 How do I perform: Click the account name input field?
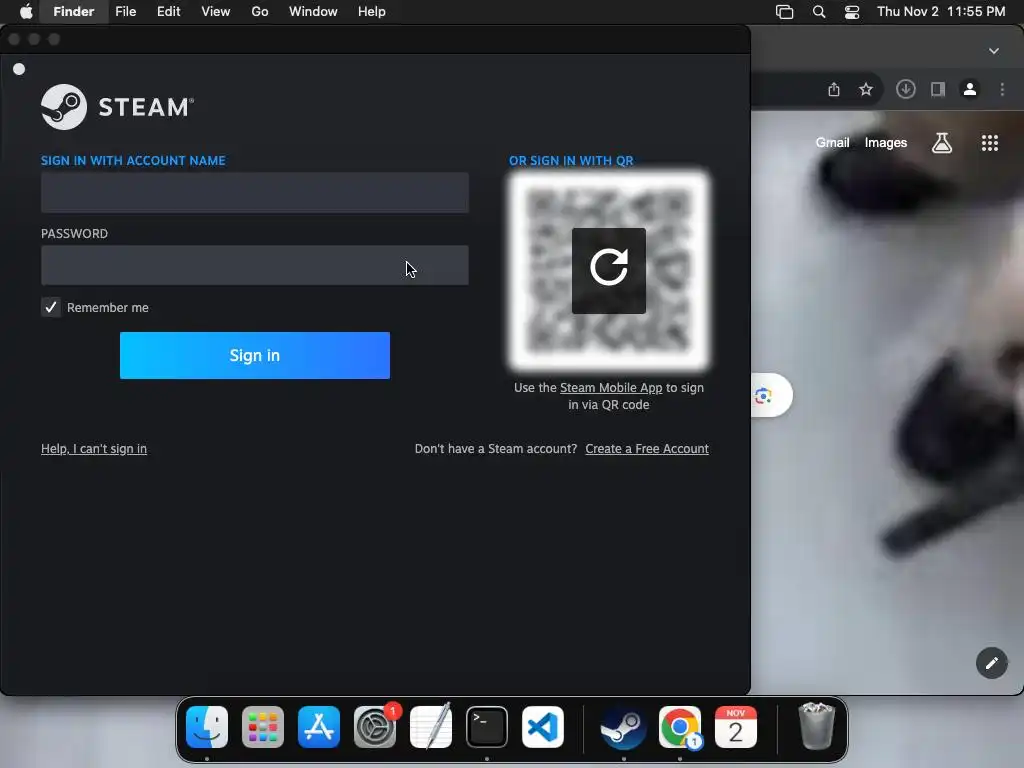255,193
